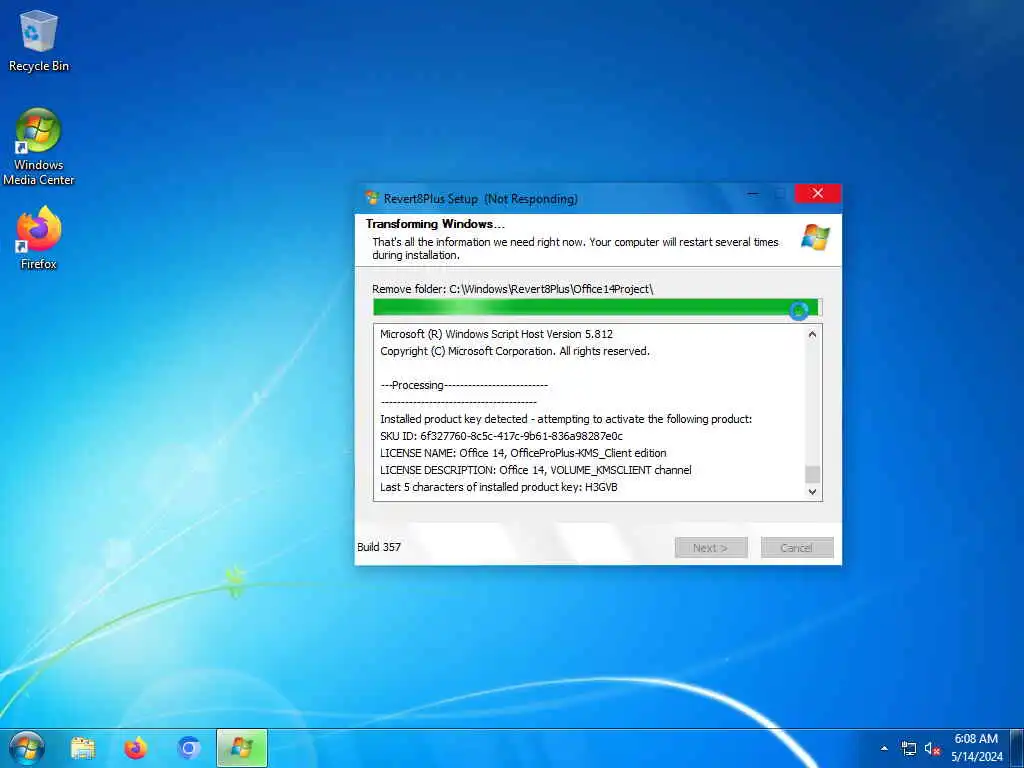
Task: Click the ---Processing--- log line
Action: (x=464, y=385)
